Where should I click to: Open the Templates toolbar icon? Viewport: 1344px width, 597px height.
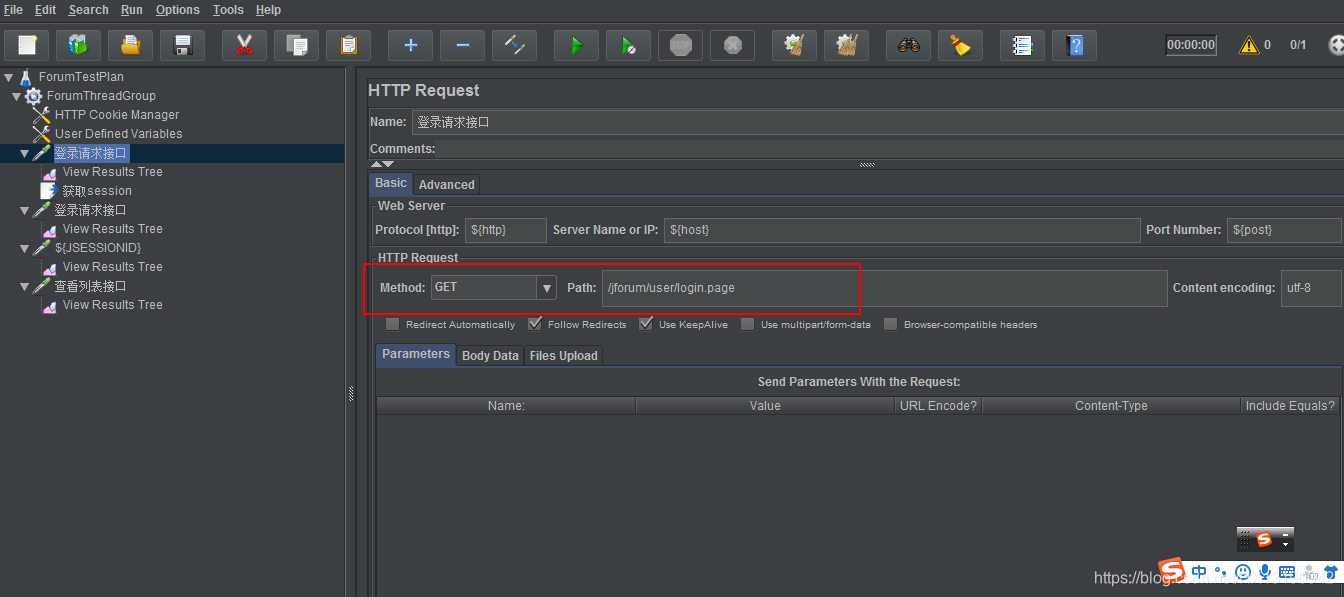click(78, 45)
